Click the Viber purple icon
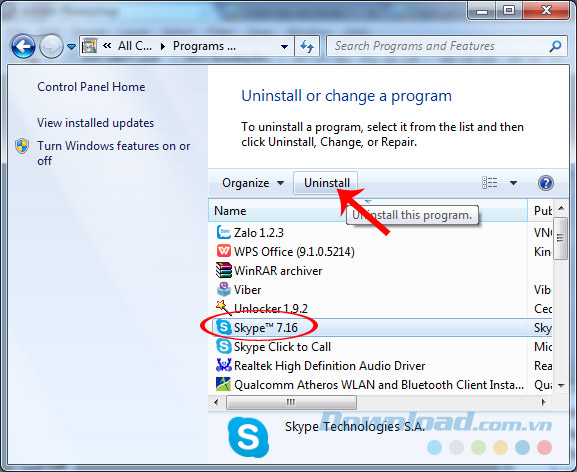This screenshot has width=577, height=472. pyautogui.click(x=224, y=290)
